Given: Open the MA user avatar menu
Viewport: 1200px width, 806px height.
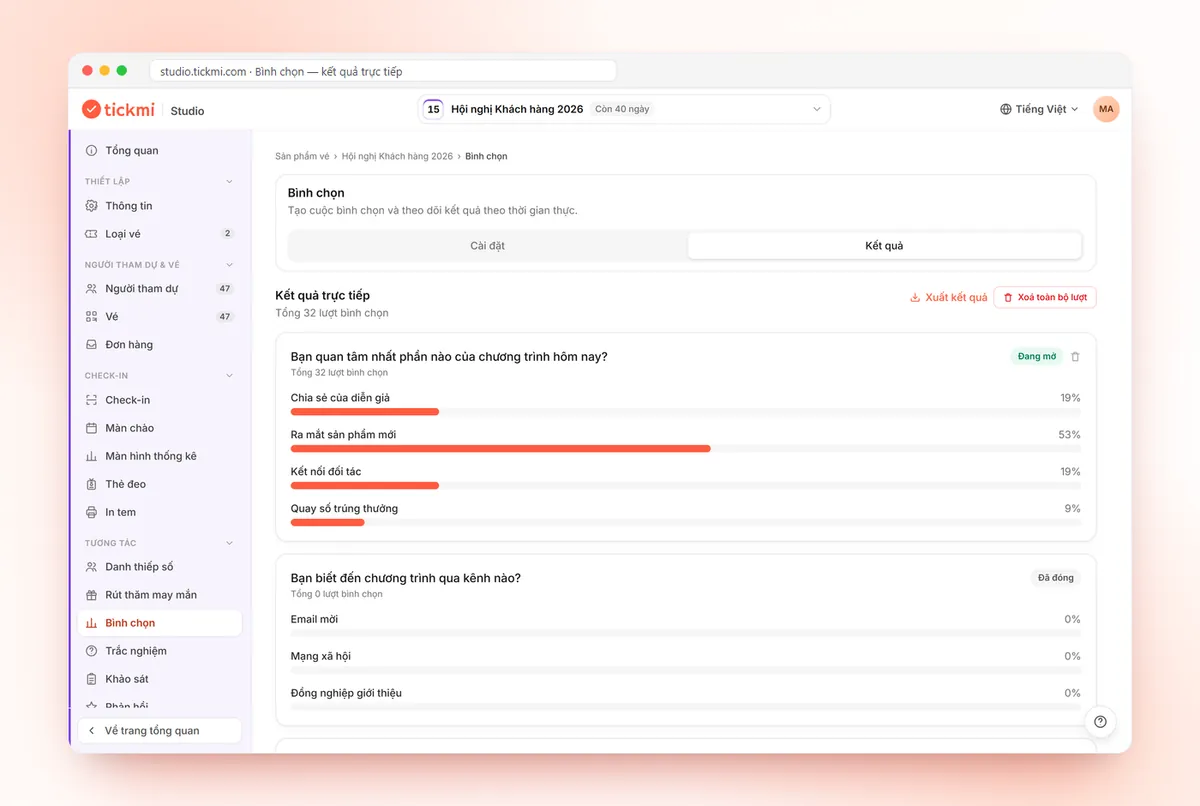Looking at the screenshot, I should pos(1106,109).
